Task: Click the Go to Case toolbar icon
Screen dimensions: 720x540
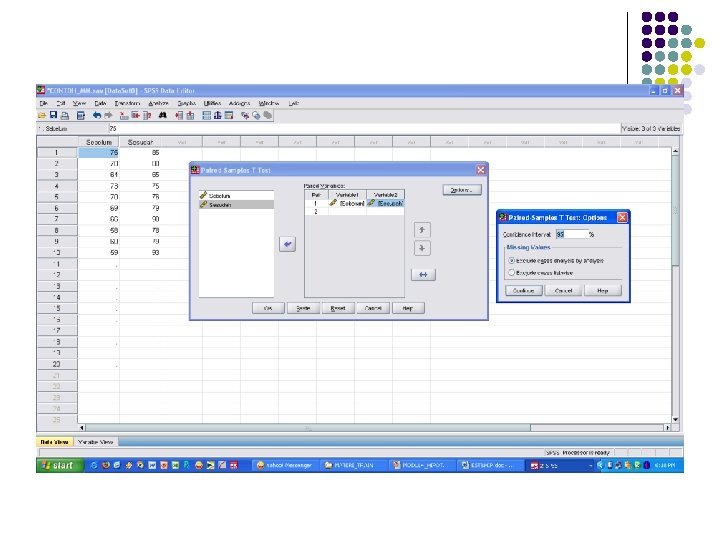Action: [124, 115]
